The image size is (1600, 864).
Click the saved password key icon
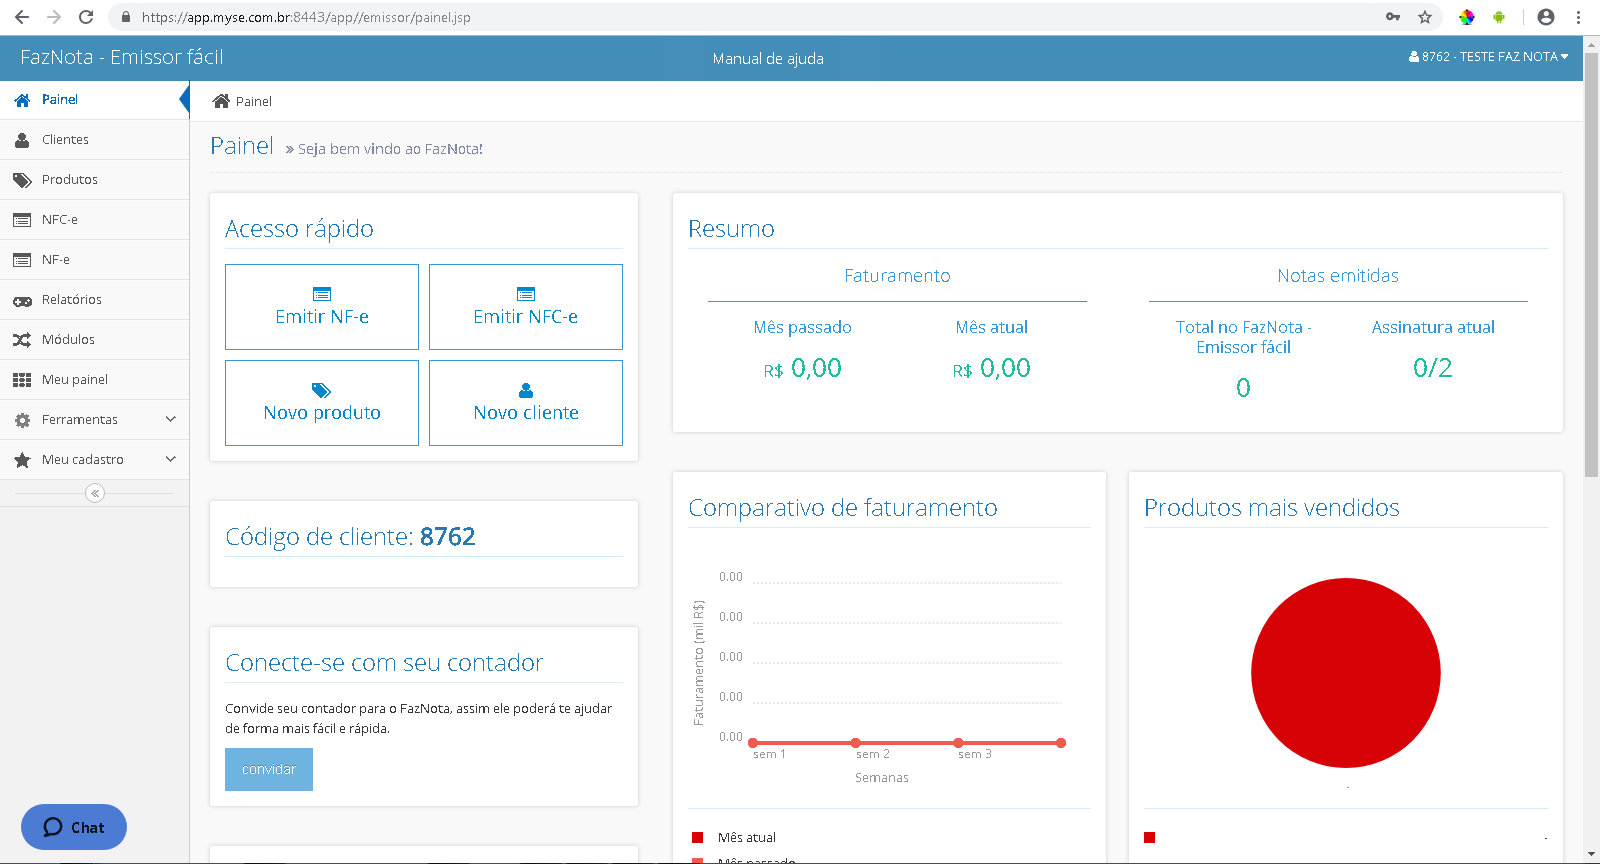pos(1393,17)
